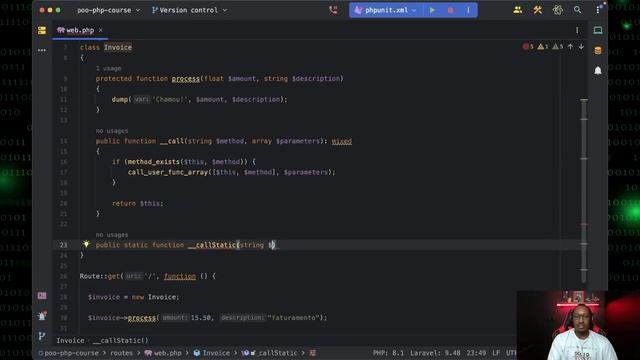Open the phpunit.xml run configuration dropdown

(386, 10)
